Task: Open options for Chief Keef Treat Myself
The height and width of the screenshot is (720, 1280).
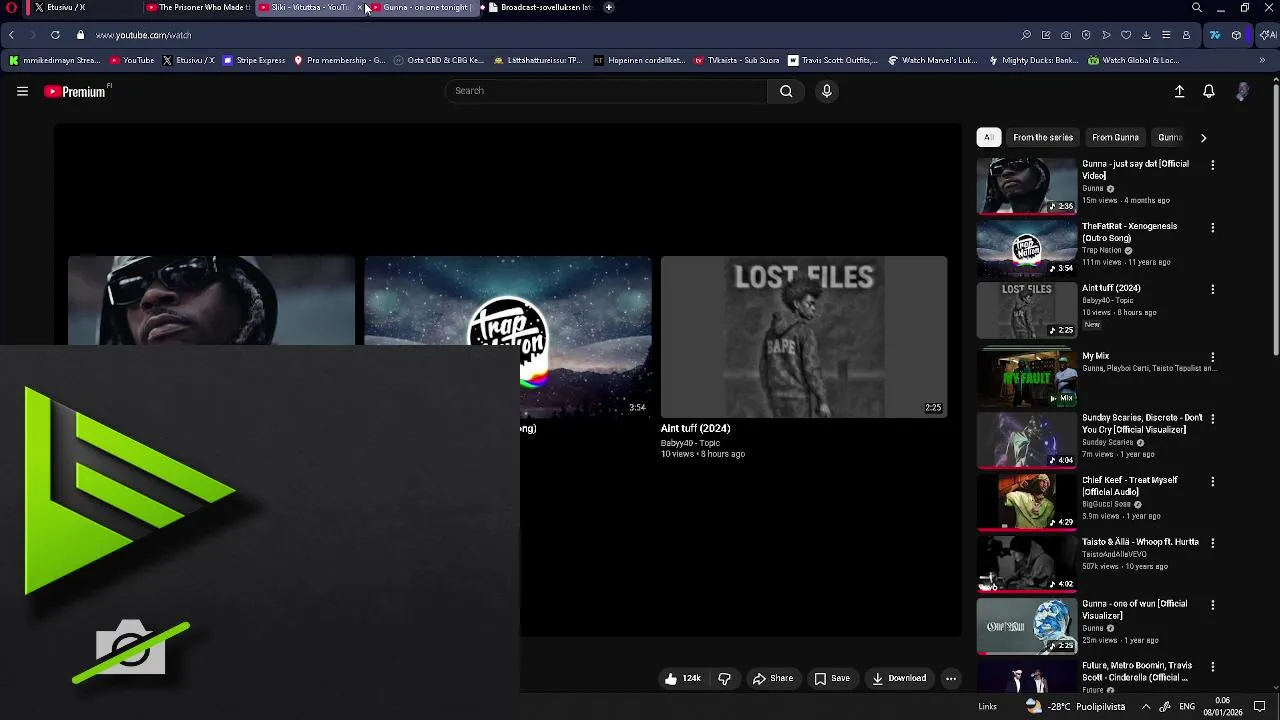Action: [x=1213, y=481]
